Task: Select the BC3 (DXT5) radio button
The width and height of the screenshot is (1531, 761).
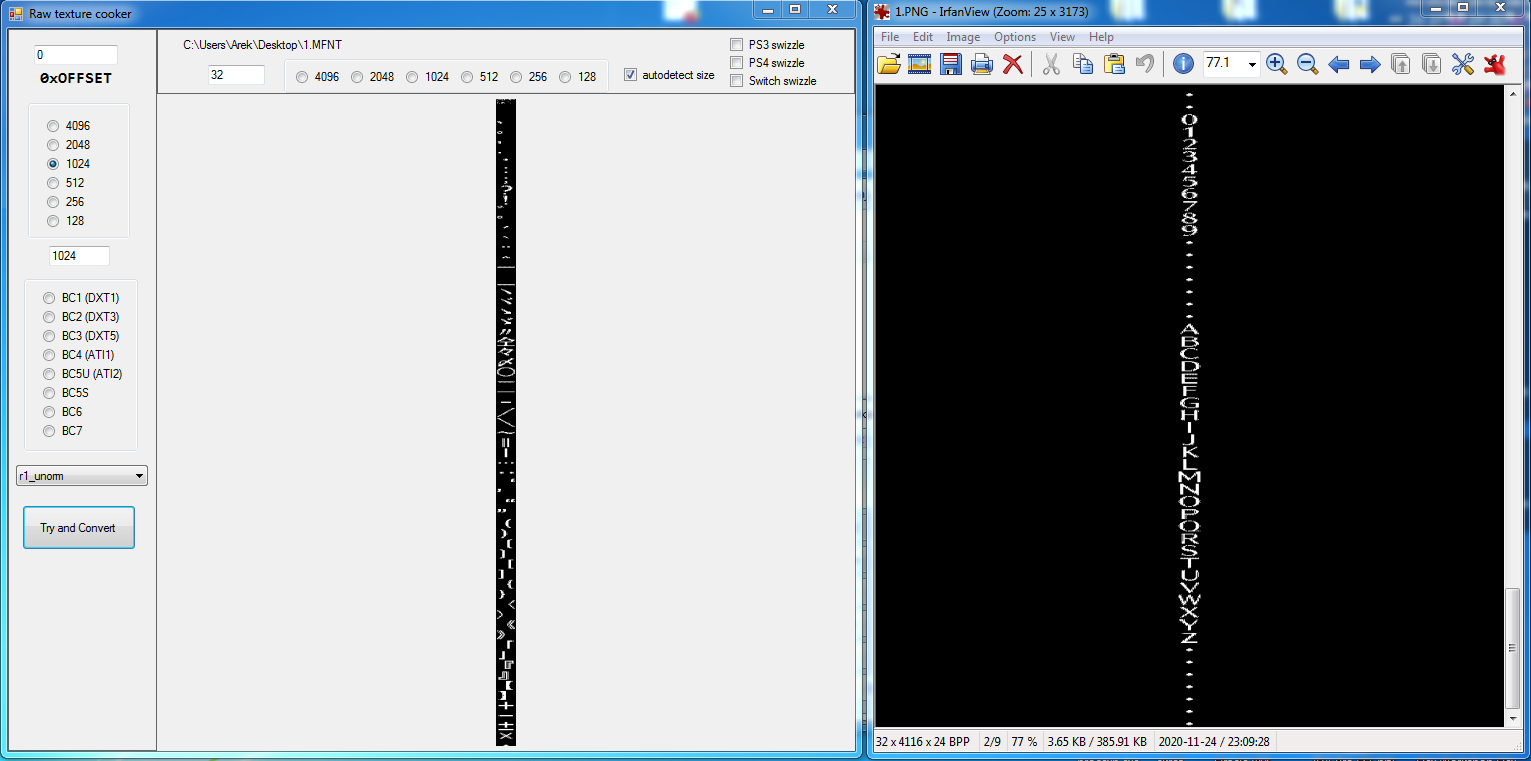Action: [x=49, y=336]
